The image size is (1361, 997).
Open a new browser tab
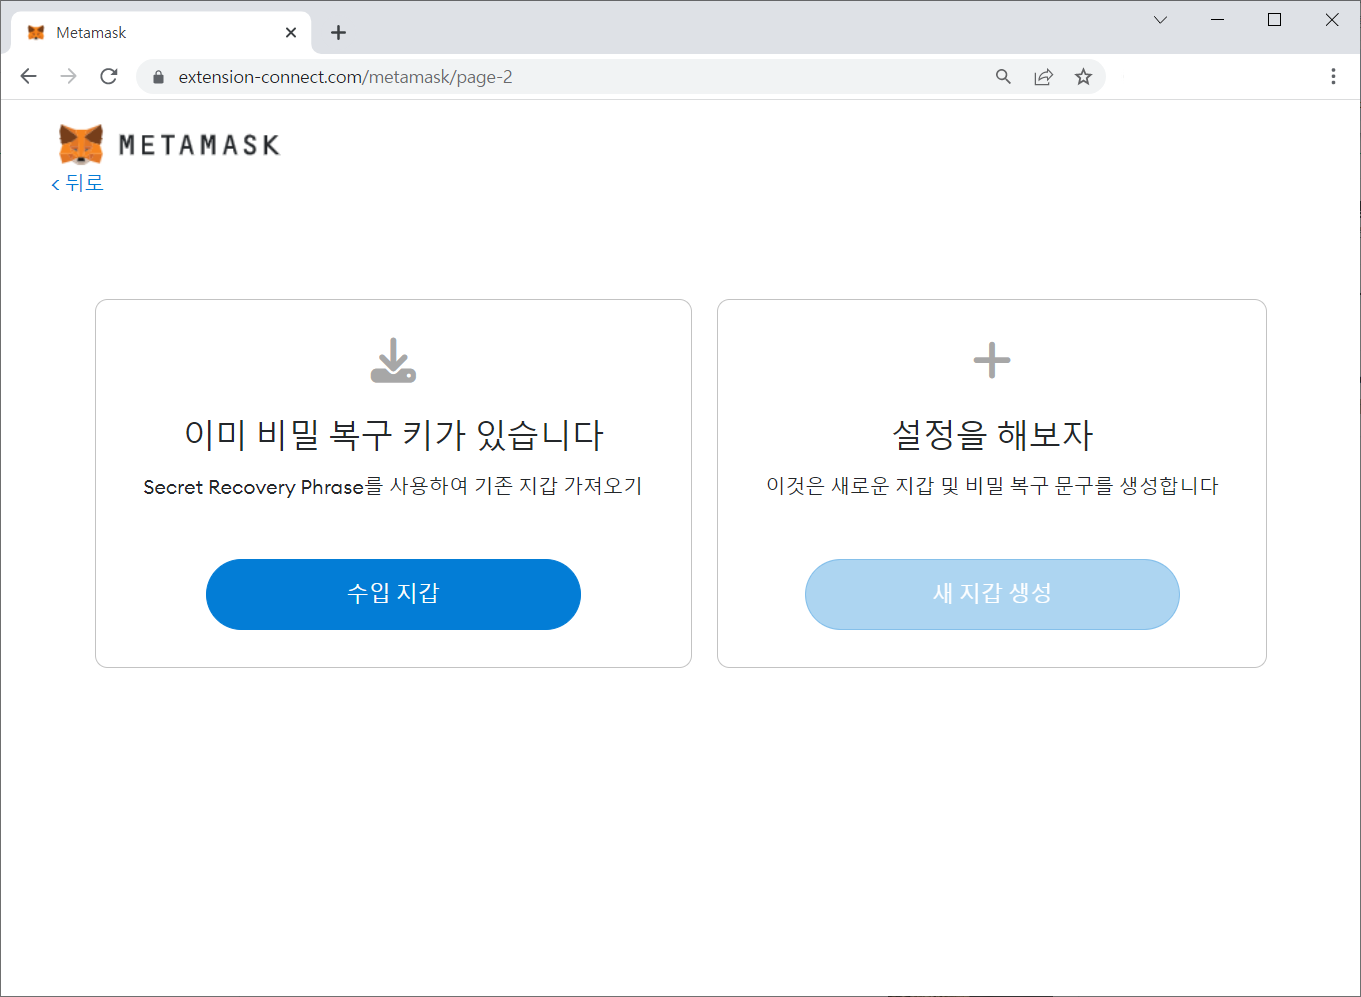(x=339, y=33)
